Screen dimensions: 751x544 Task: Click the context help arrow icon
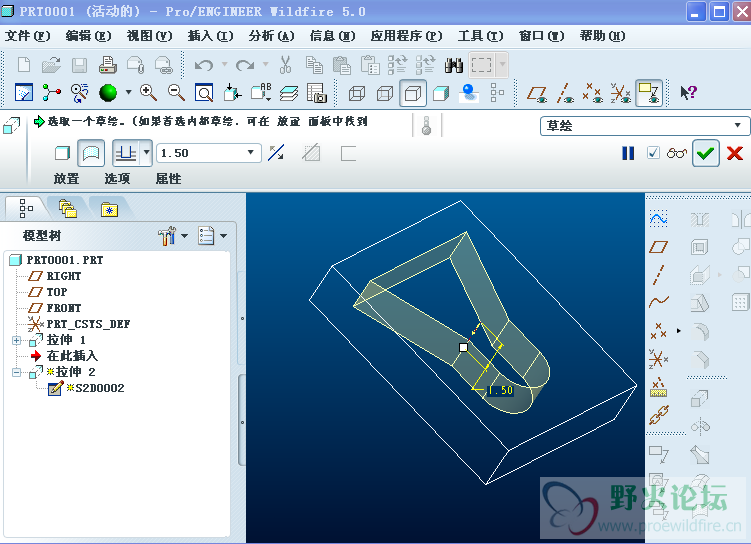688,92
